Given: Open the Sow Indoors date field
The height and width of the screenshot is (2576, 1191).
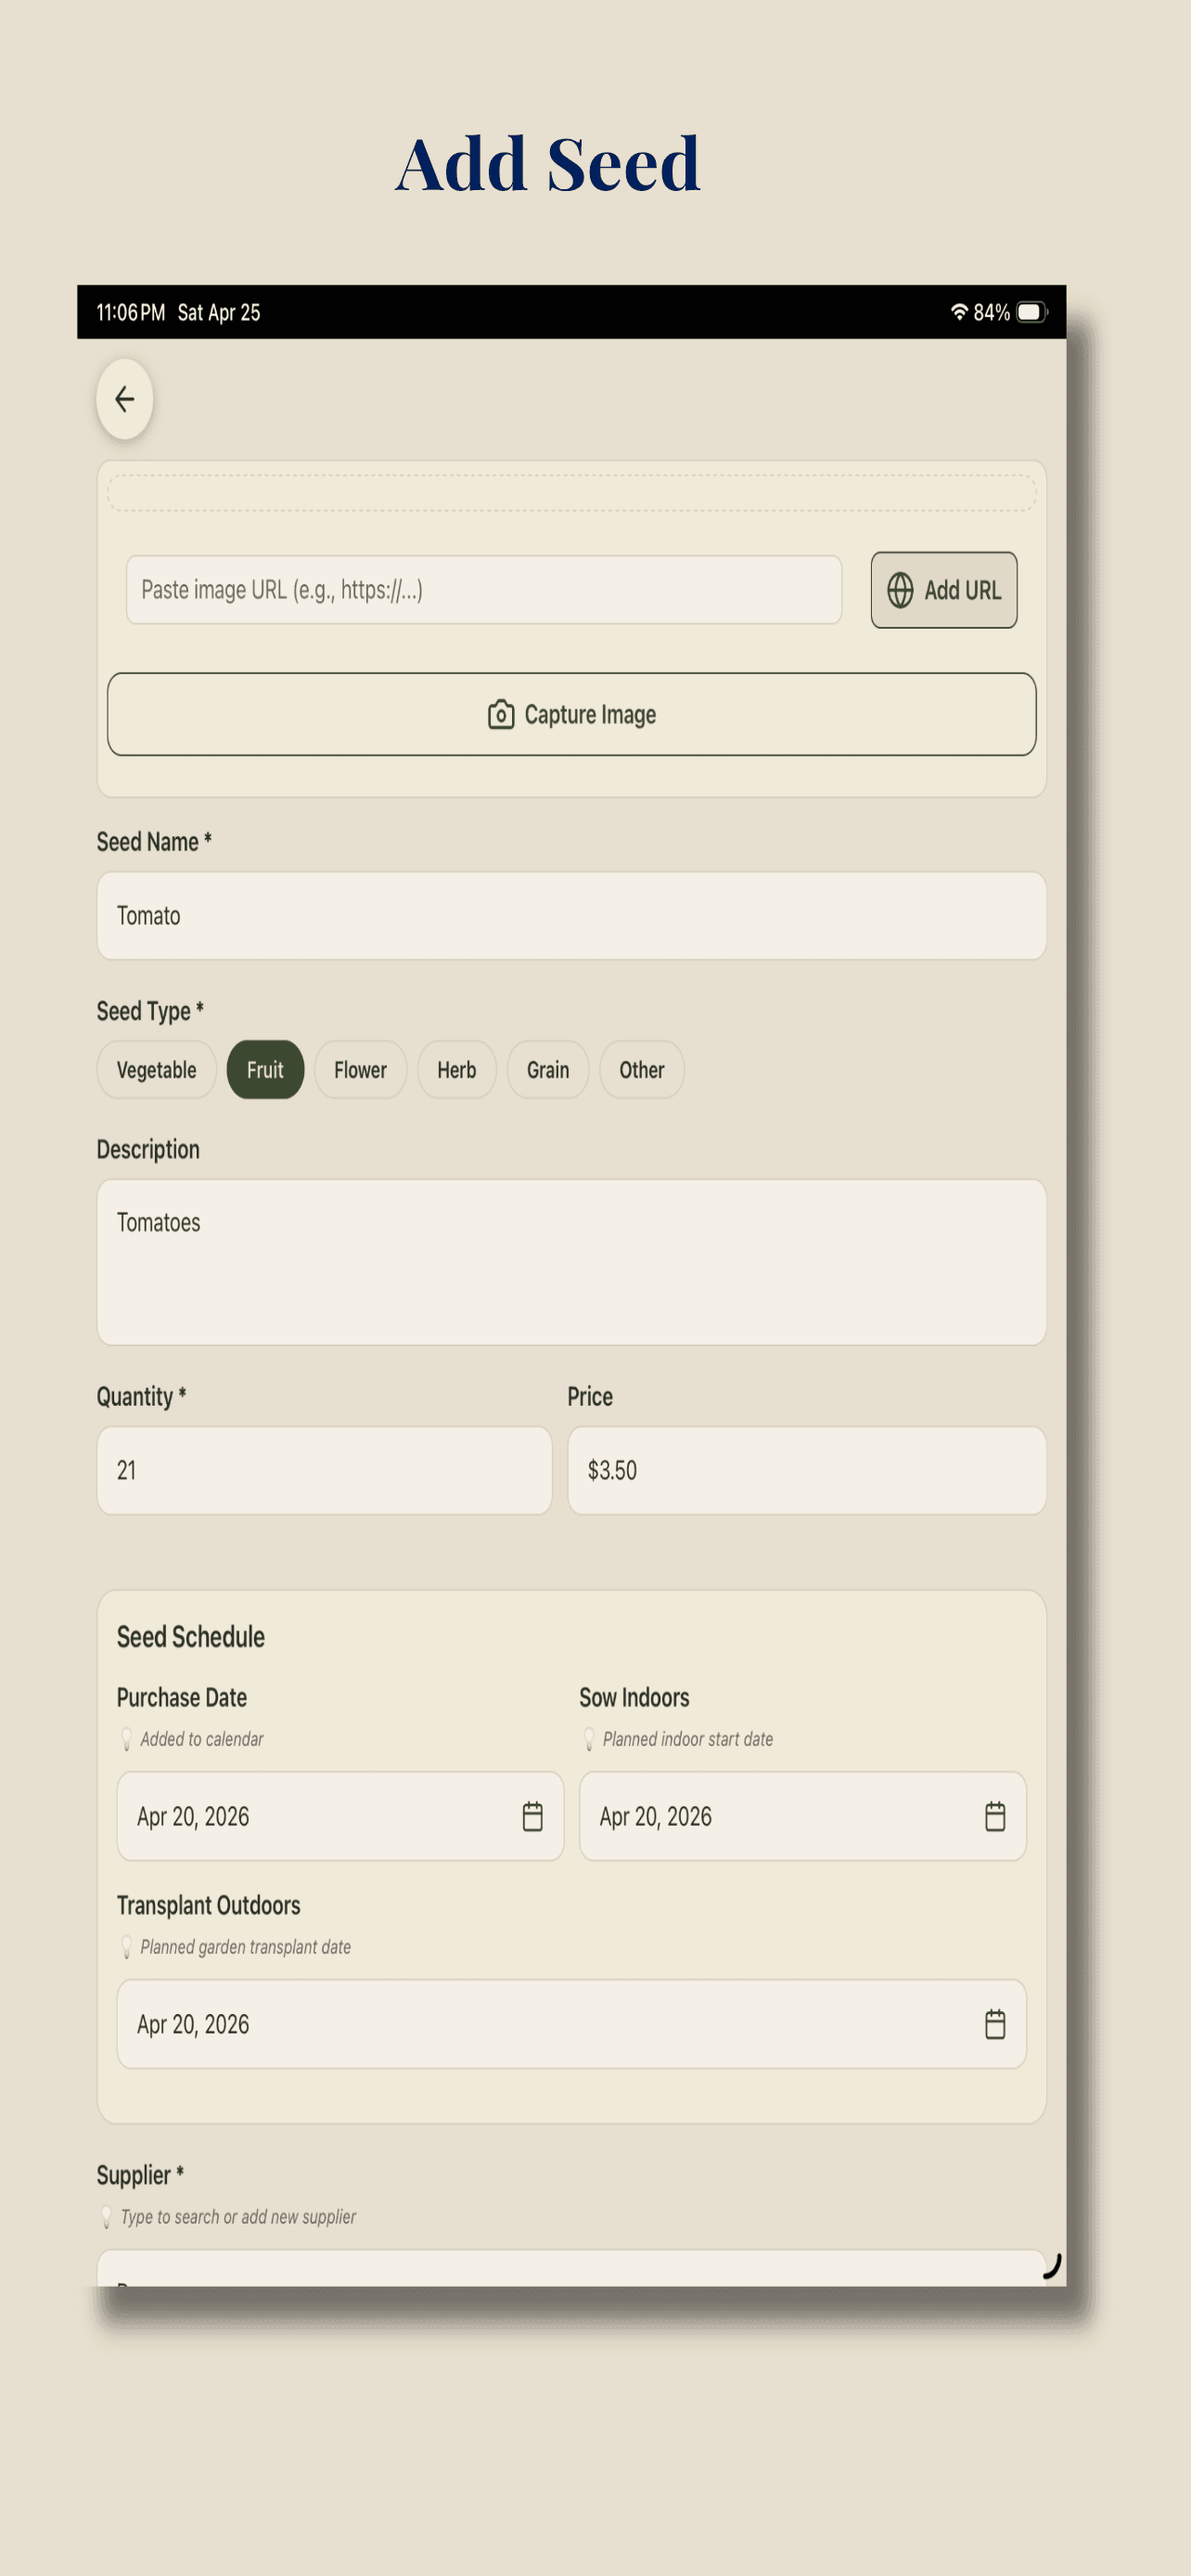Looking at the screenshot, I should pos(802,1816).
